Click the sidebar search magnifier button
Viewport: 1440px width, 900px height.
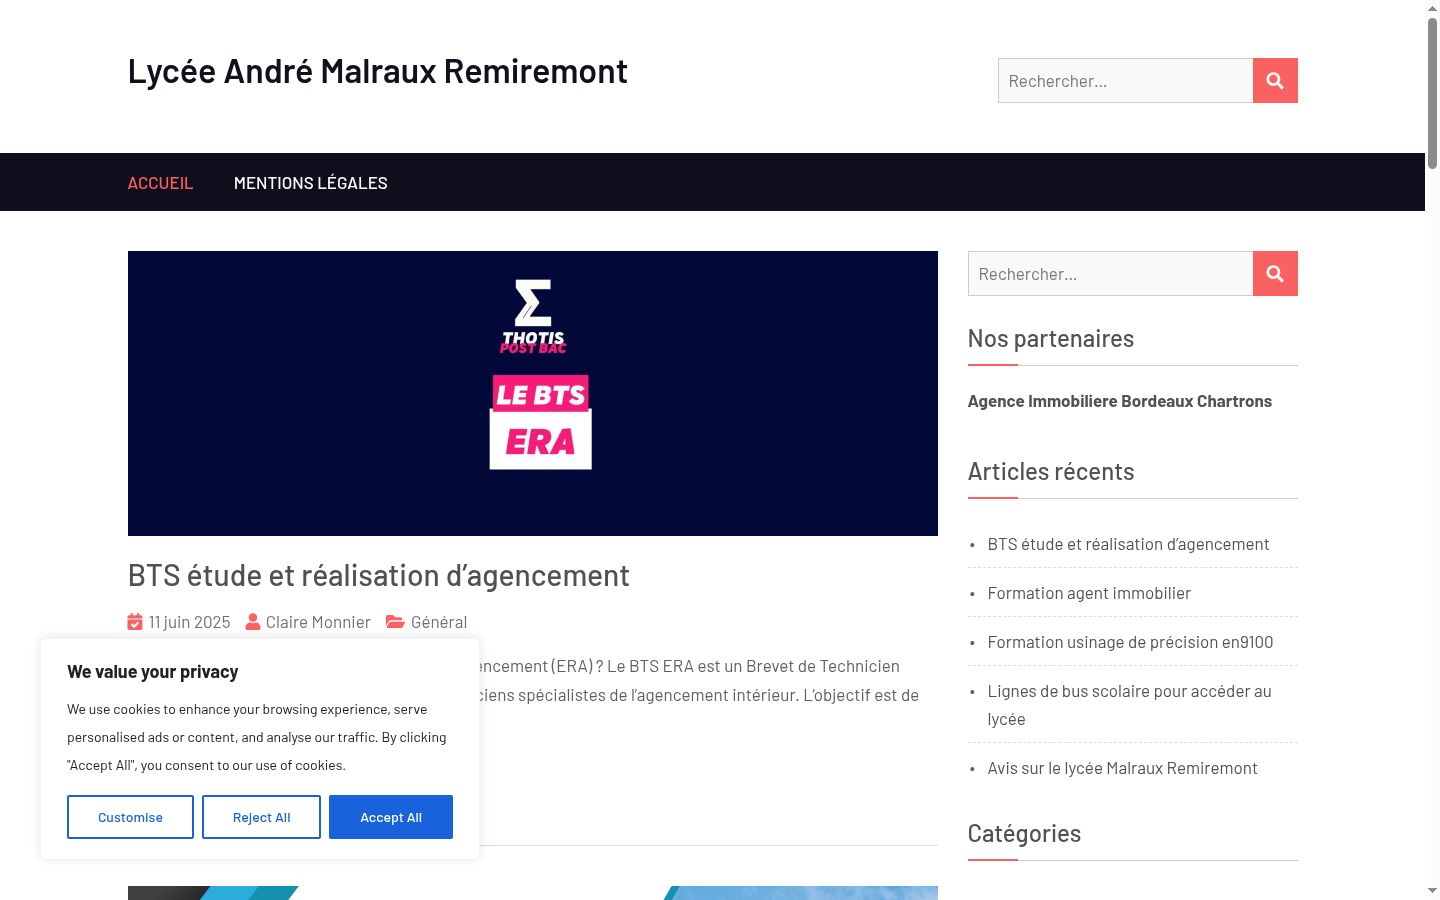tap(1275, 274)
